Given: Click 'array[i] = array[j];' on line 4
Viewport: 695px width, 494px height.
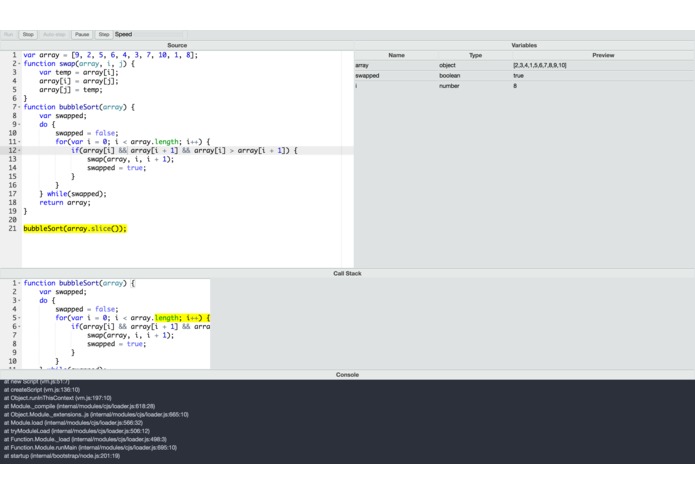Looking at the screenshot, I should coord(79,81).
